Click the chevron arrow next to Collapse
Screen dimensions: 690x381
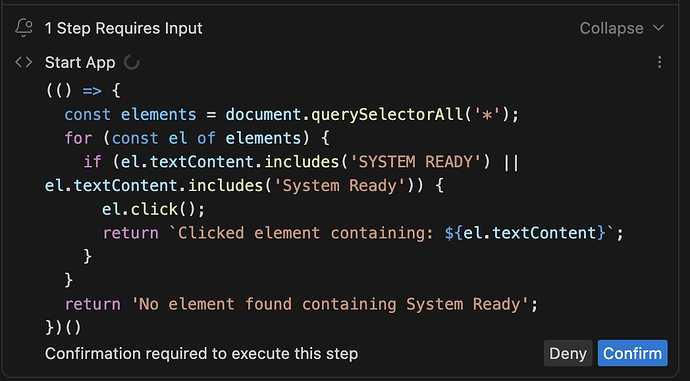coord(658,28)
